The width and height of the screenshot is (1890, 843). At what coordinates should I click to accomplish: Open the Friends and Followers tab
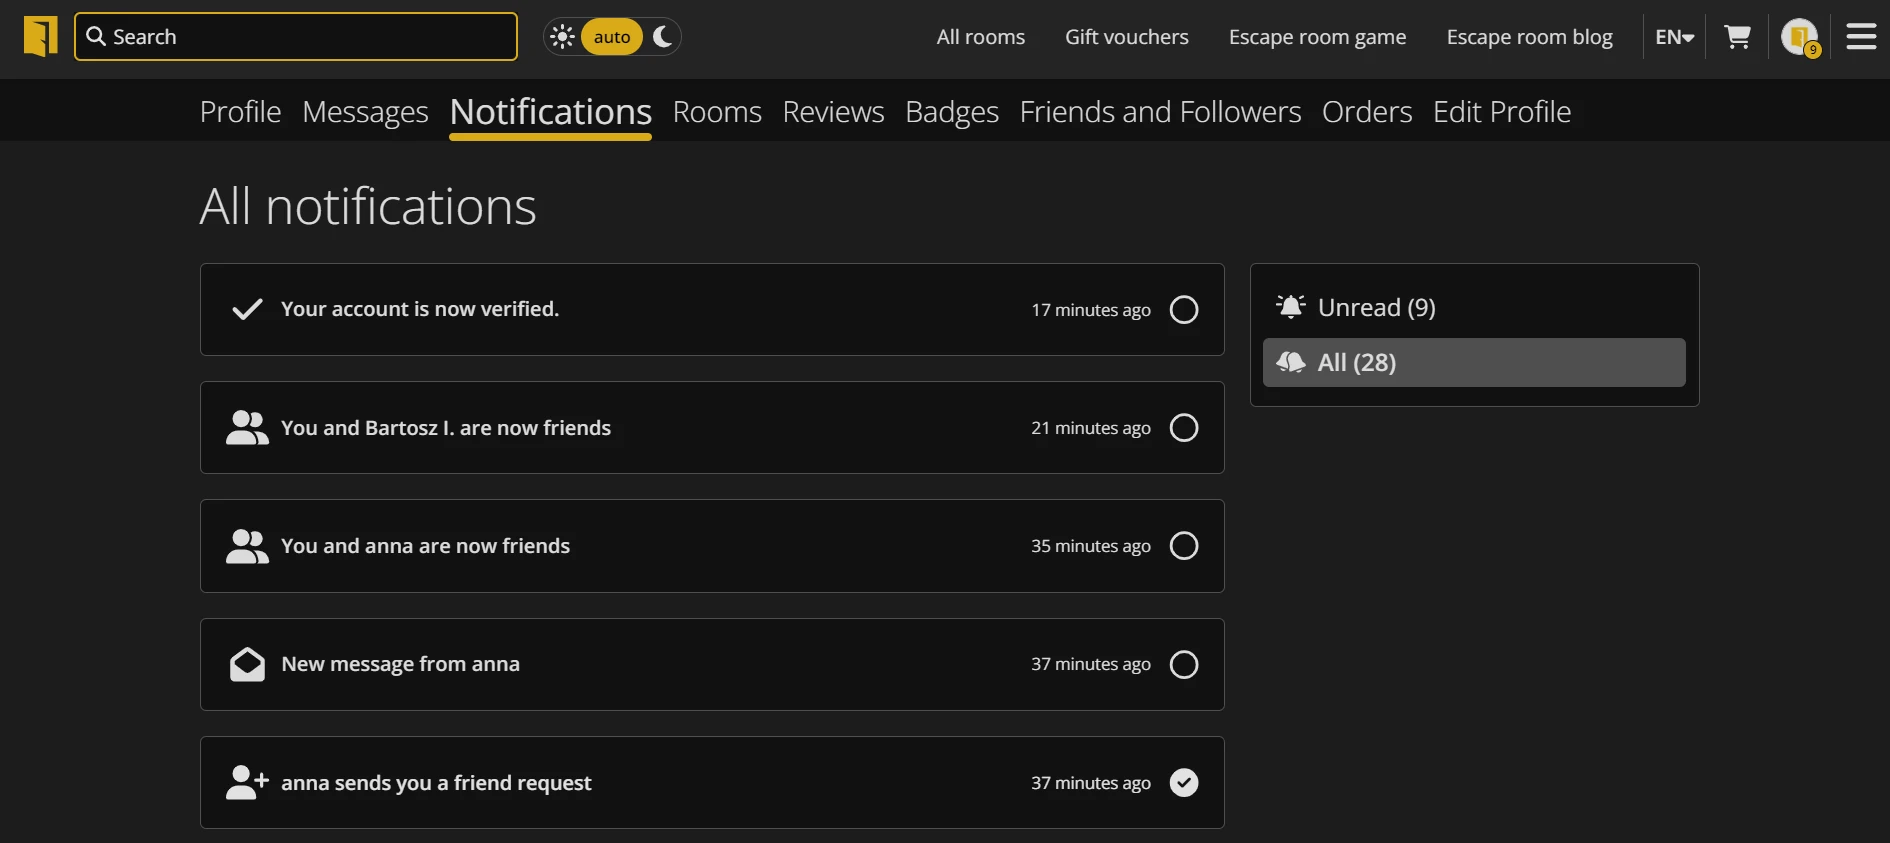point(1160,112)
